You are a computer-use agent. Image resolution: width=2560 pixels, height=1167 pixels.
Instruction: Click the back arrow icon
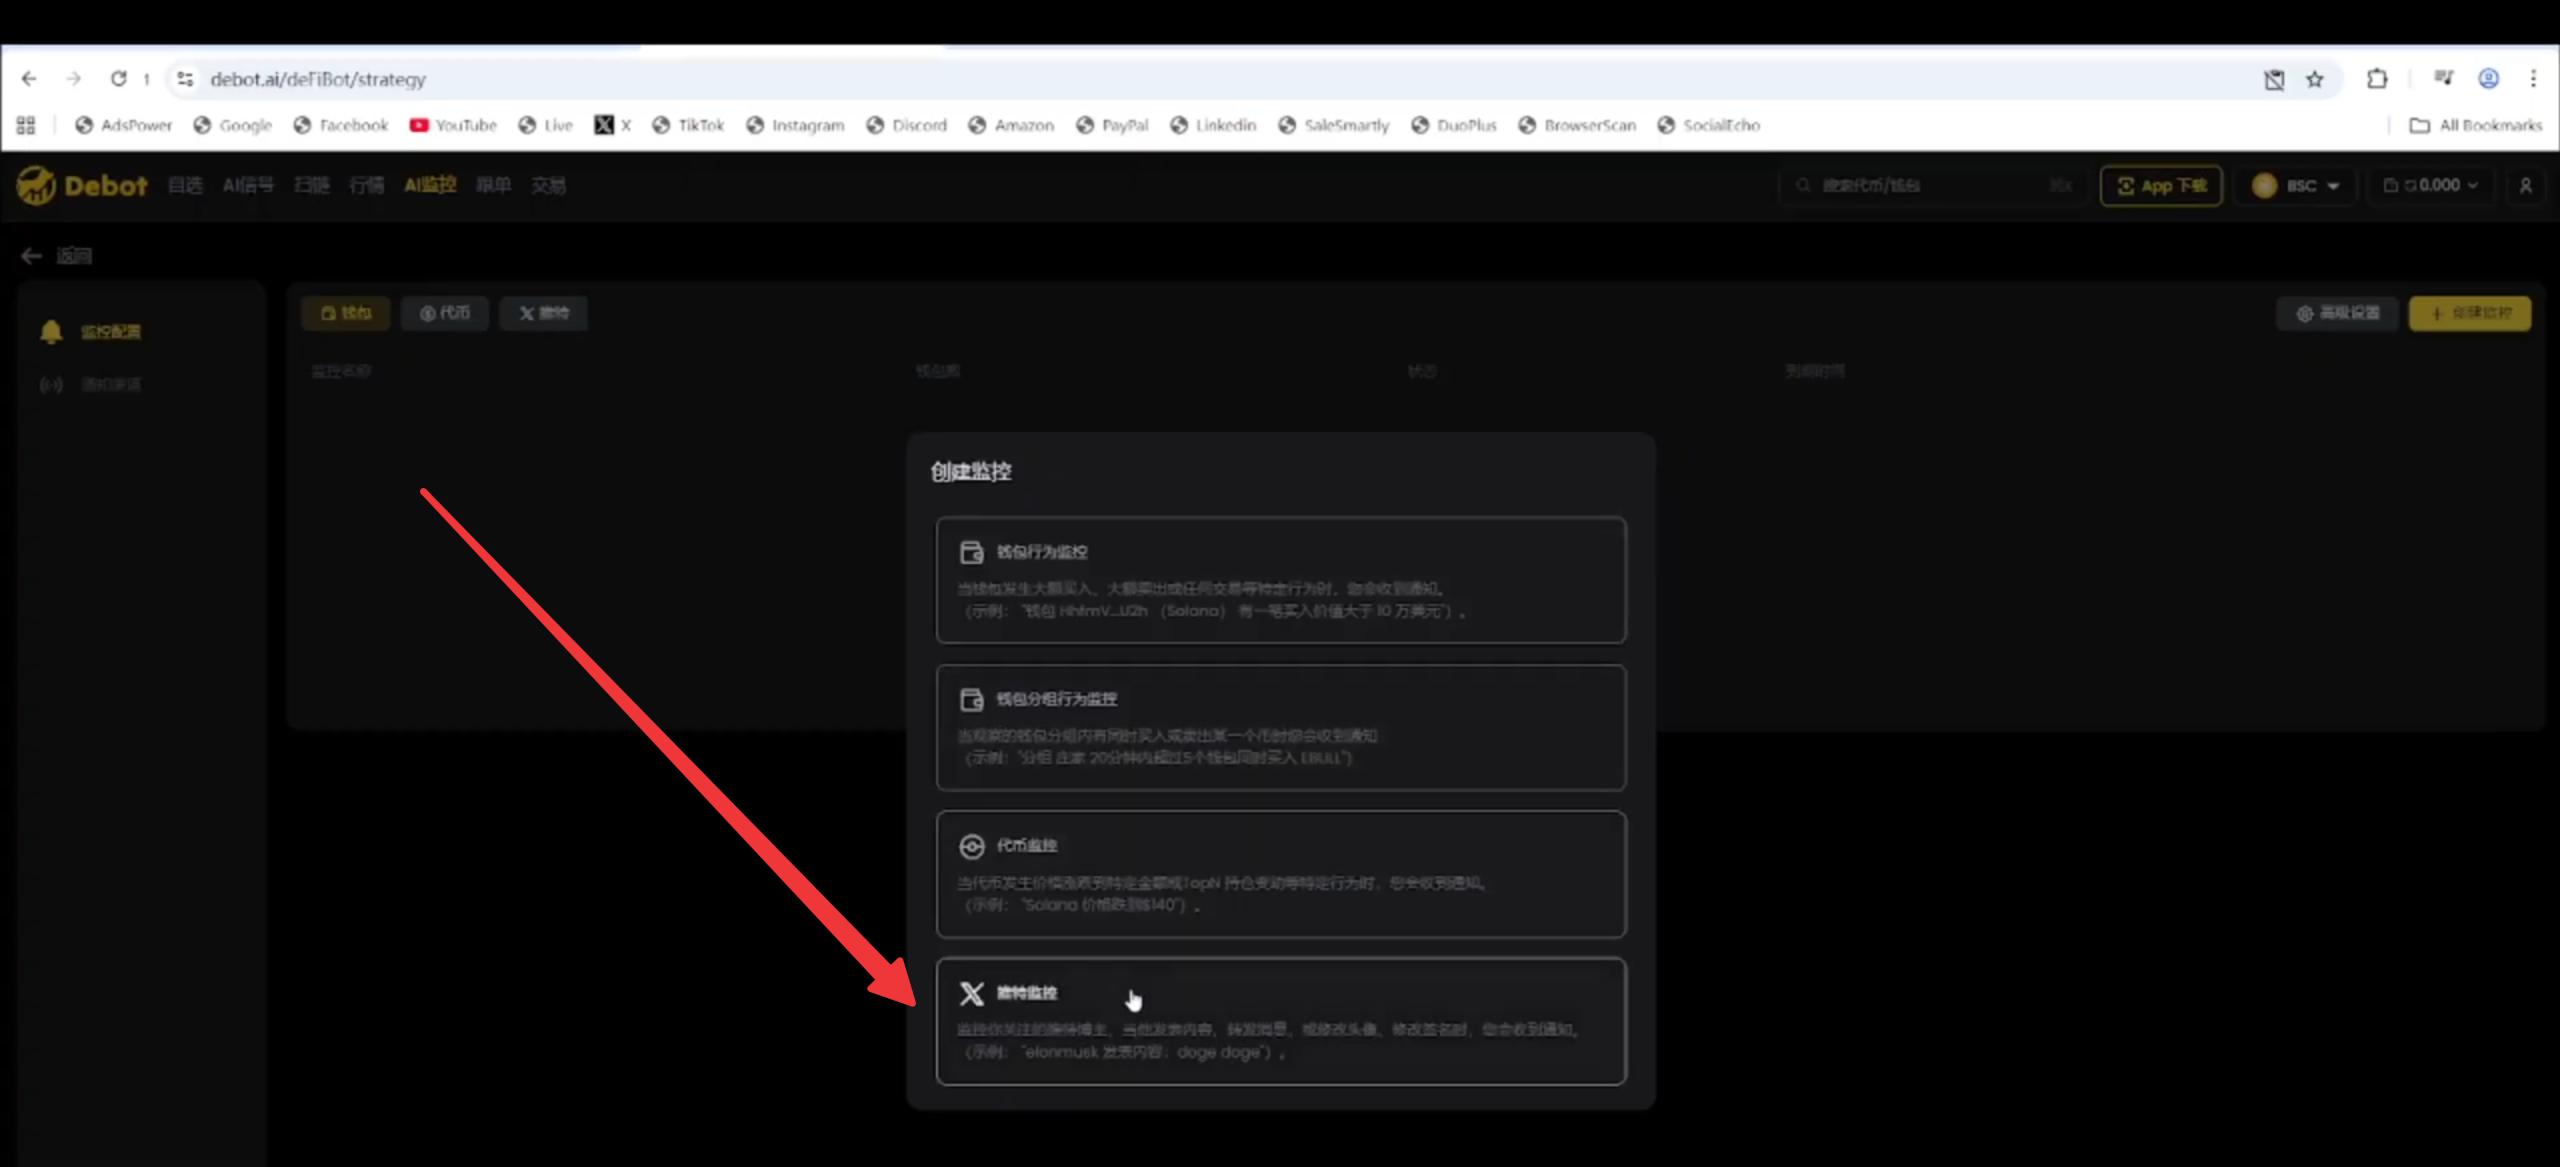click(x=31, y=256)
